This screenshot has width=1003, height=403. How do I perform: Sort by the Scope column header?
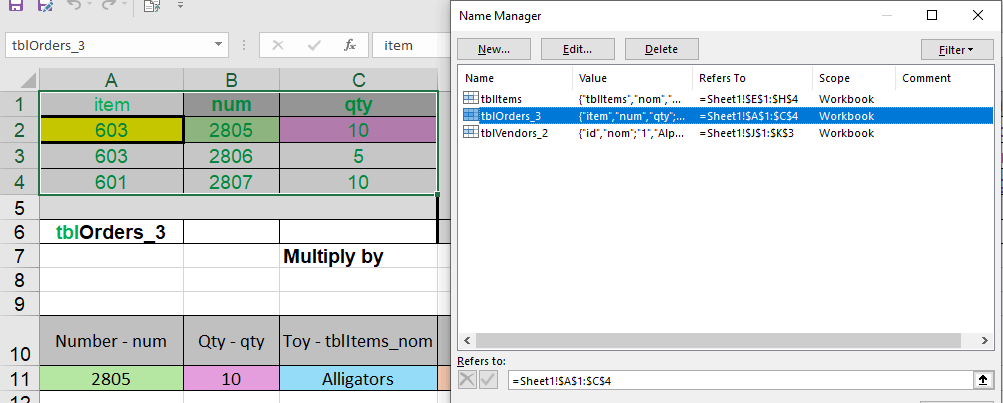853,78
